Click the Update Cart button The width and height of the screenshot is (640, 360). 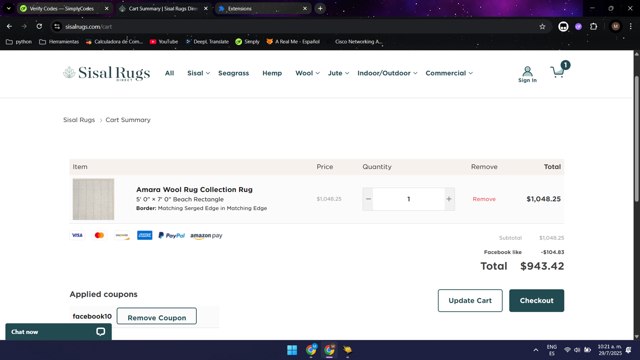(470, 300)
